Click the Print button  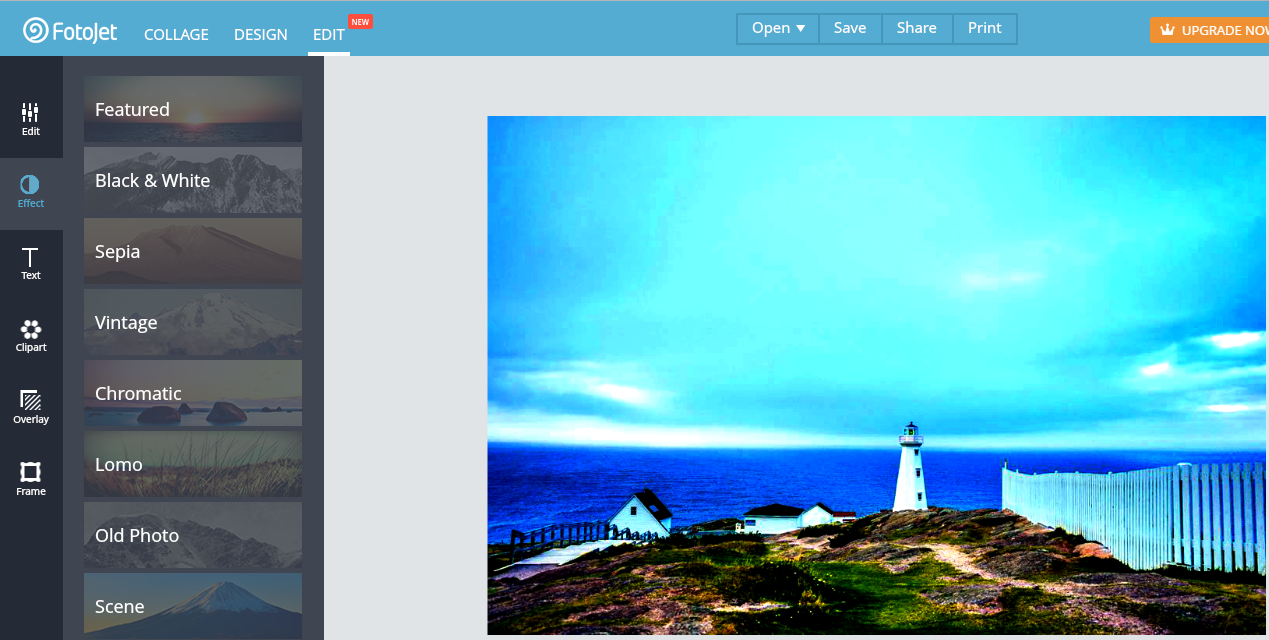click(x=984, y=28)
